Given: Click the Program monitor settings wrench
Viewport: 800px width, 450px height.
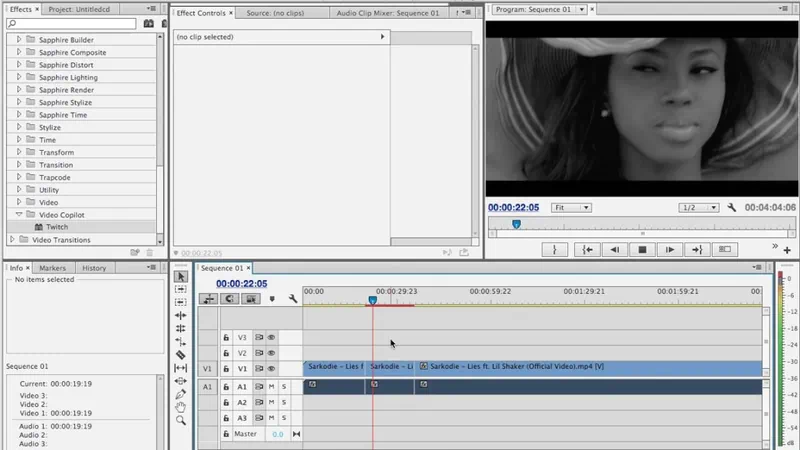Looking at the screenshot, I should 732,208.
